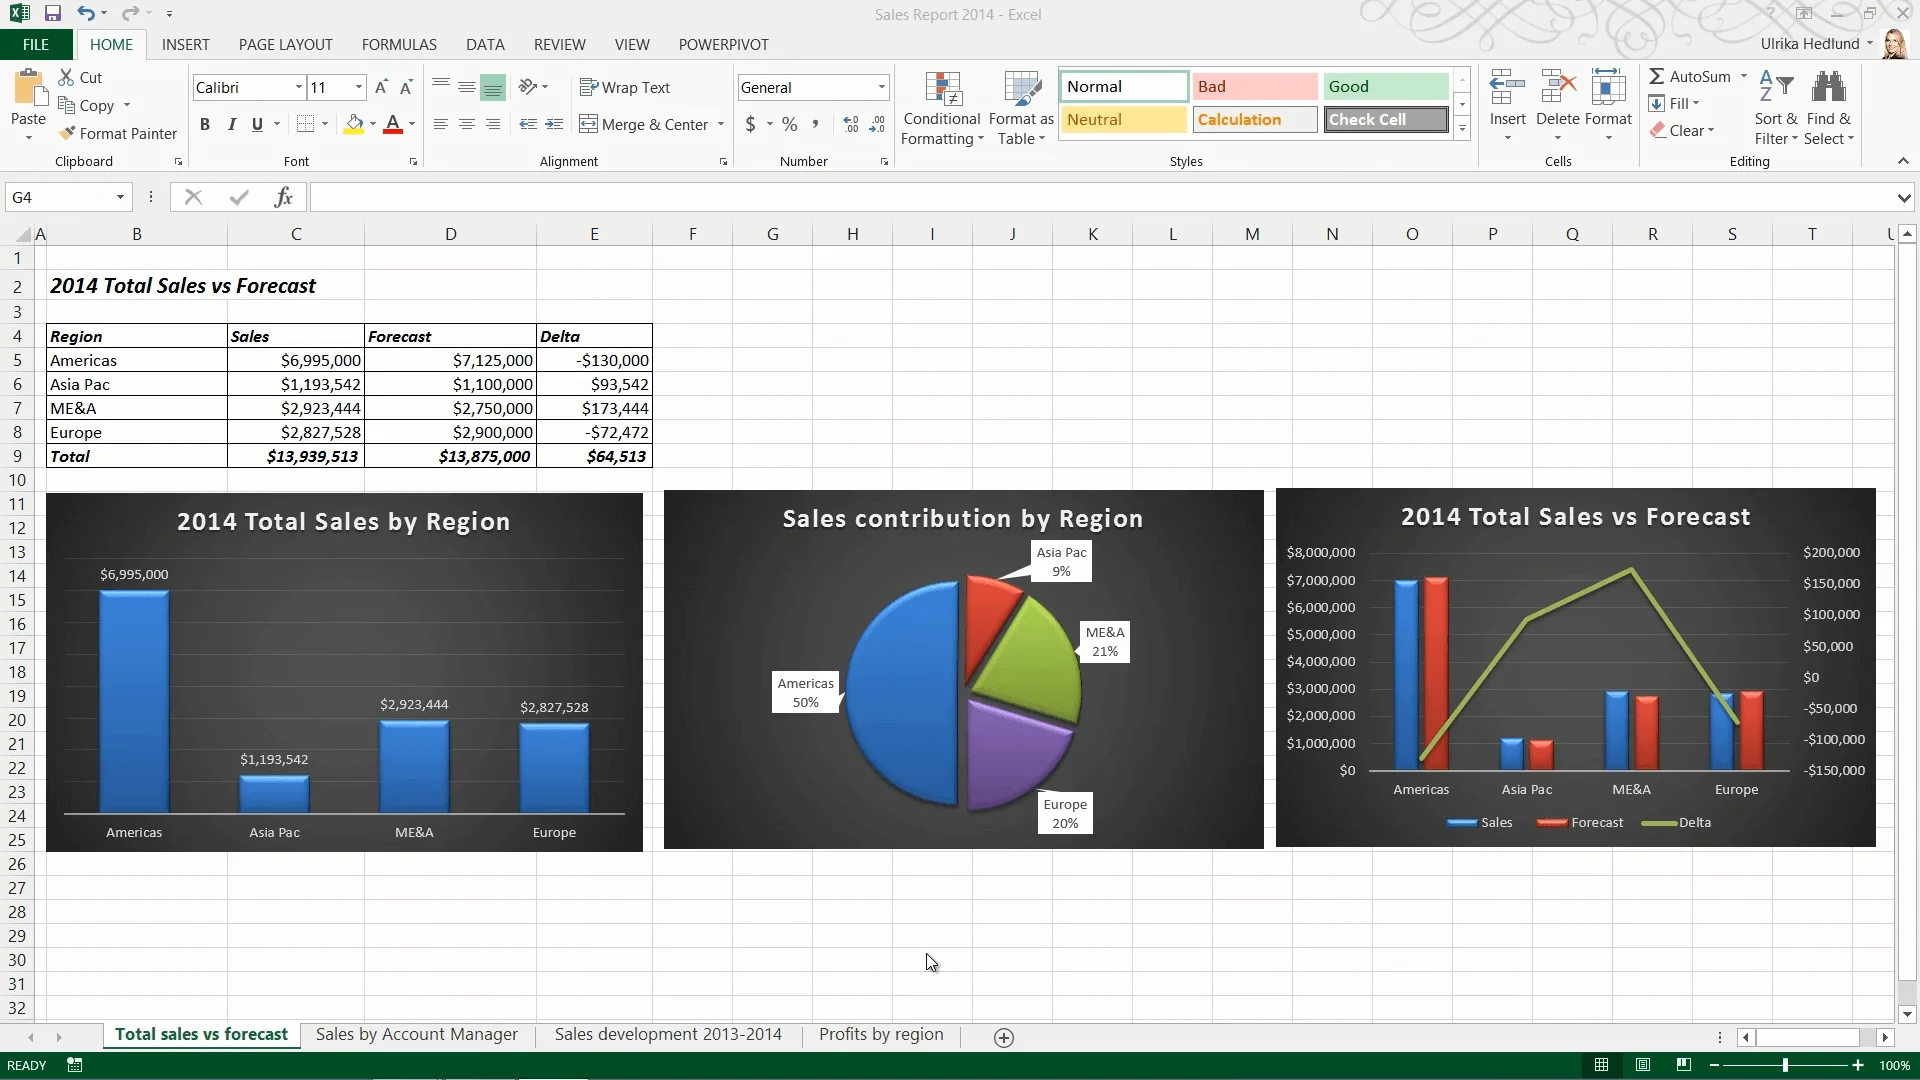Open the INSERT ribbon tab
This screenshot has height=1080, width=1920.
tap(186, 44)
